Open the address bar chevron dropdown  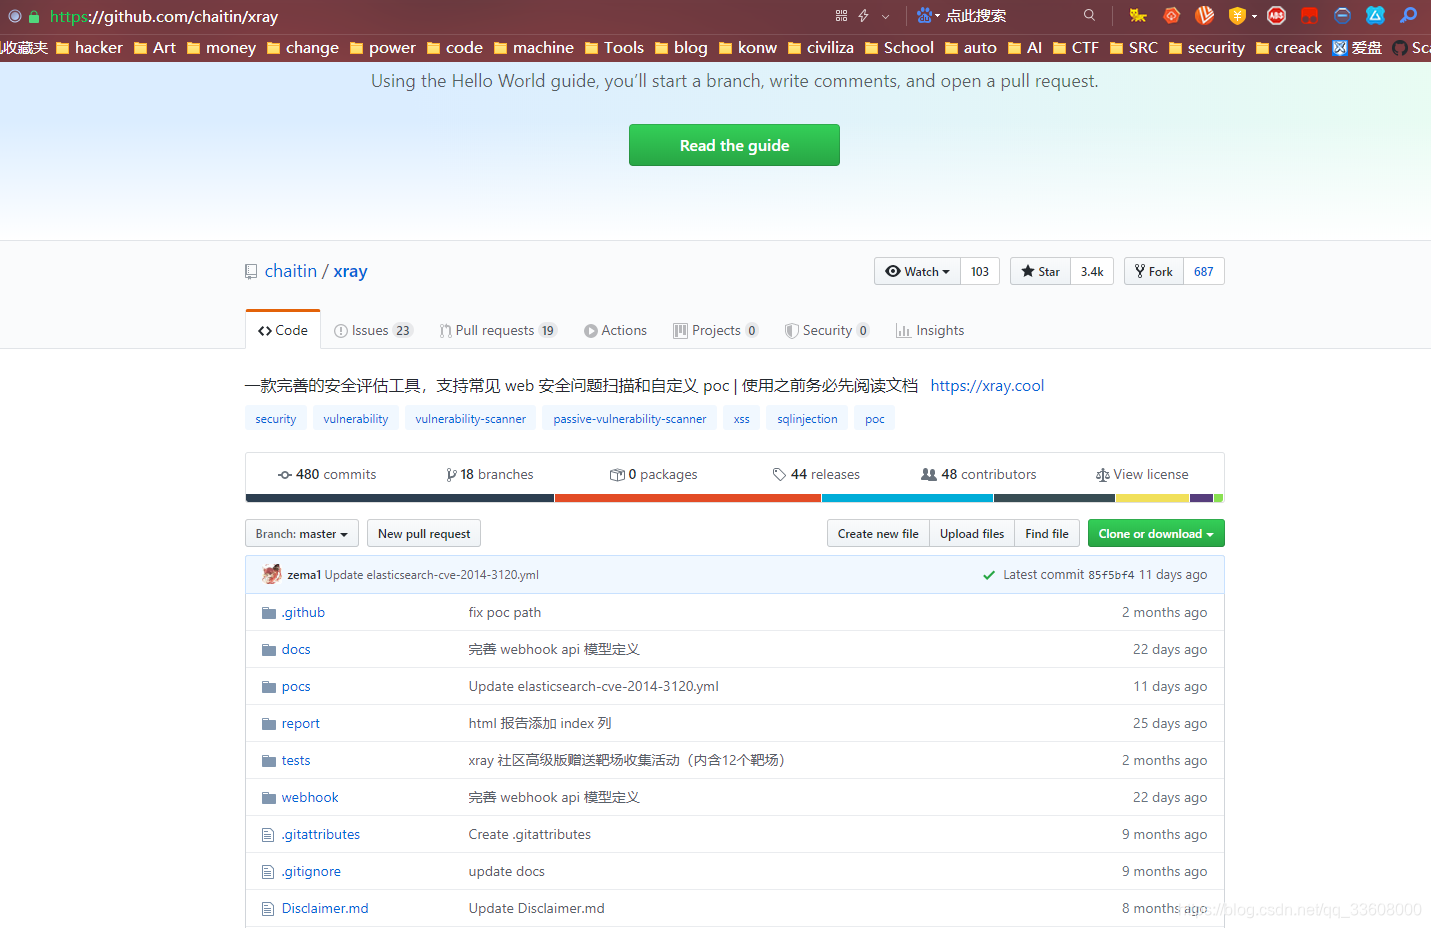[x=885, y=16]
